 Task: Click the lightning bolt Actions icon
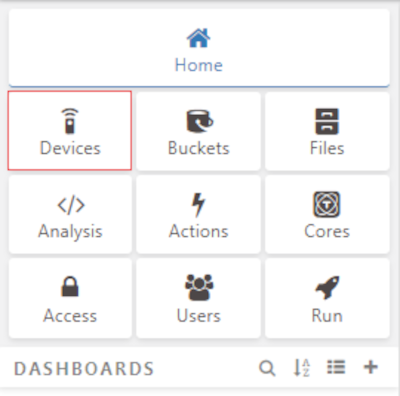click(199, 205)
